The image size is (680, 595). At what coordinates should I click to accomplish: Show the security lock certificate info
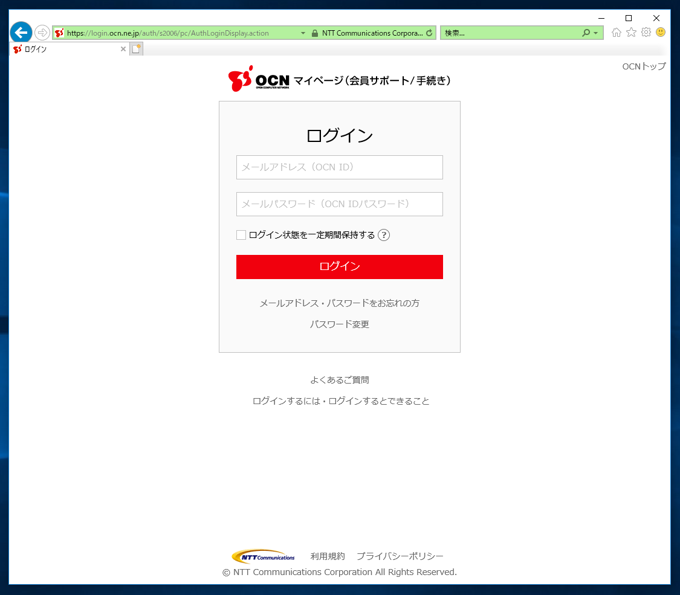315,33
